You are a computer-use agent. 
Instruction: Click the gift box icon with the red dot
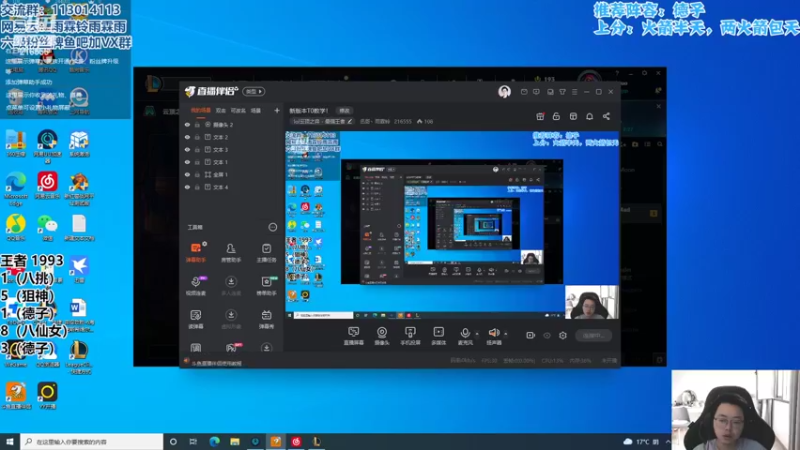point(540,116)
